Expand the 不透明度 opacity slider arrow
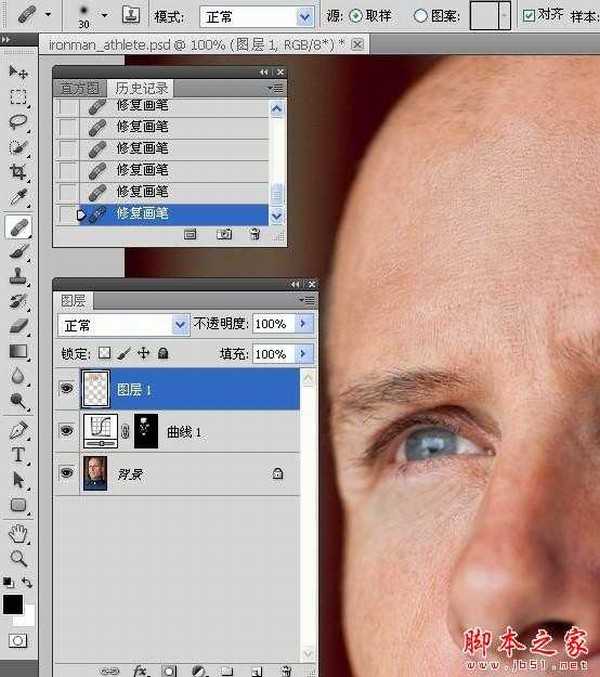 tap(304, 325)
